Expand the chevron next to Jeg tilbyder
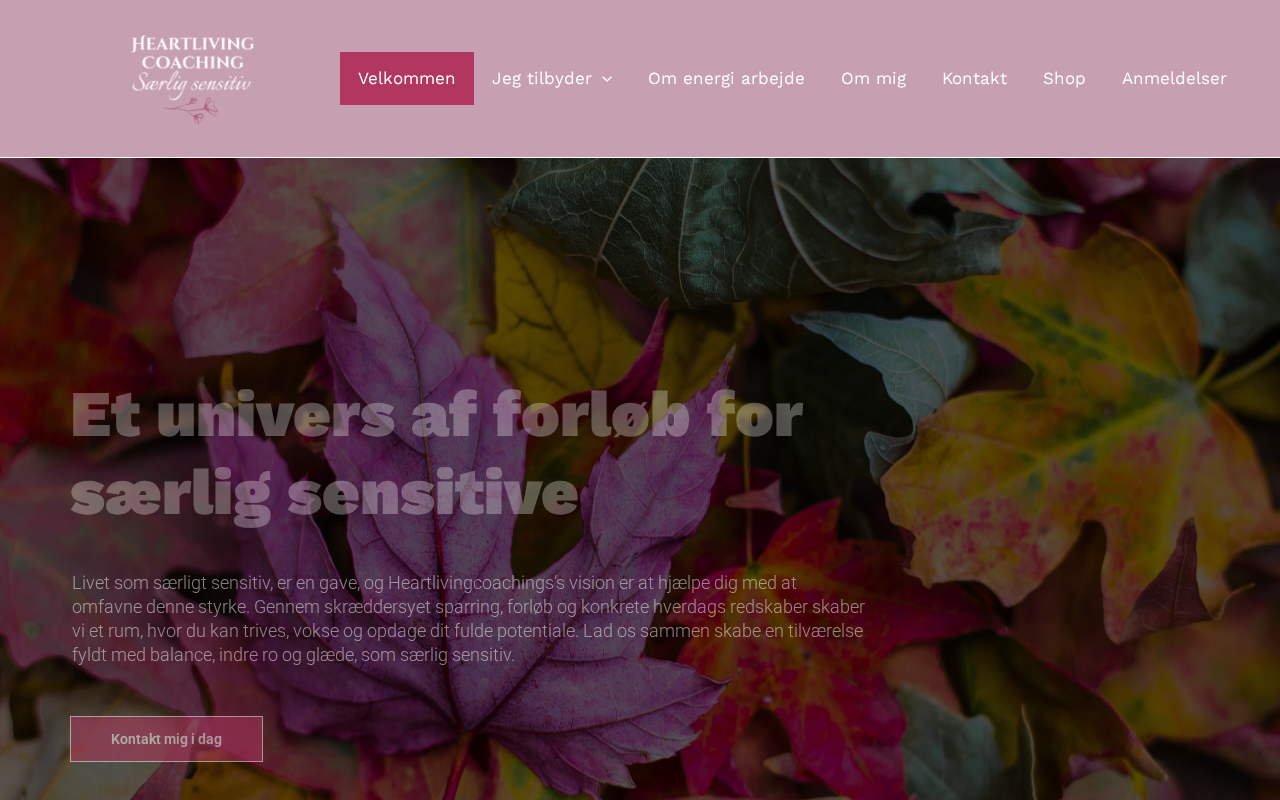The width and height of the screenshot is (1280, 800). [x=607, y=79]
